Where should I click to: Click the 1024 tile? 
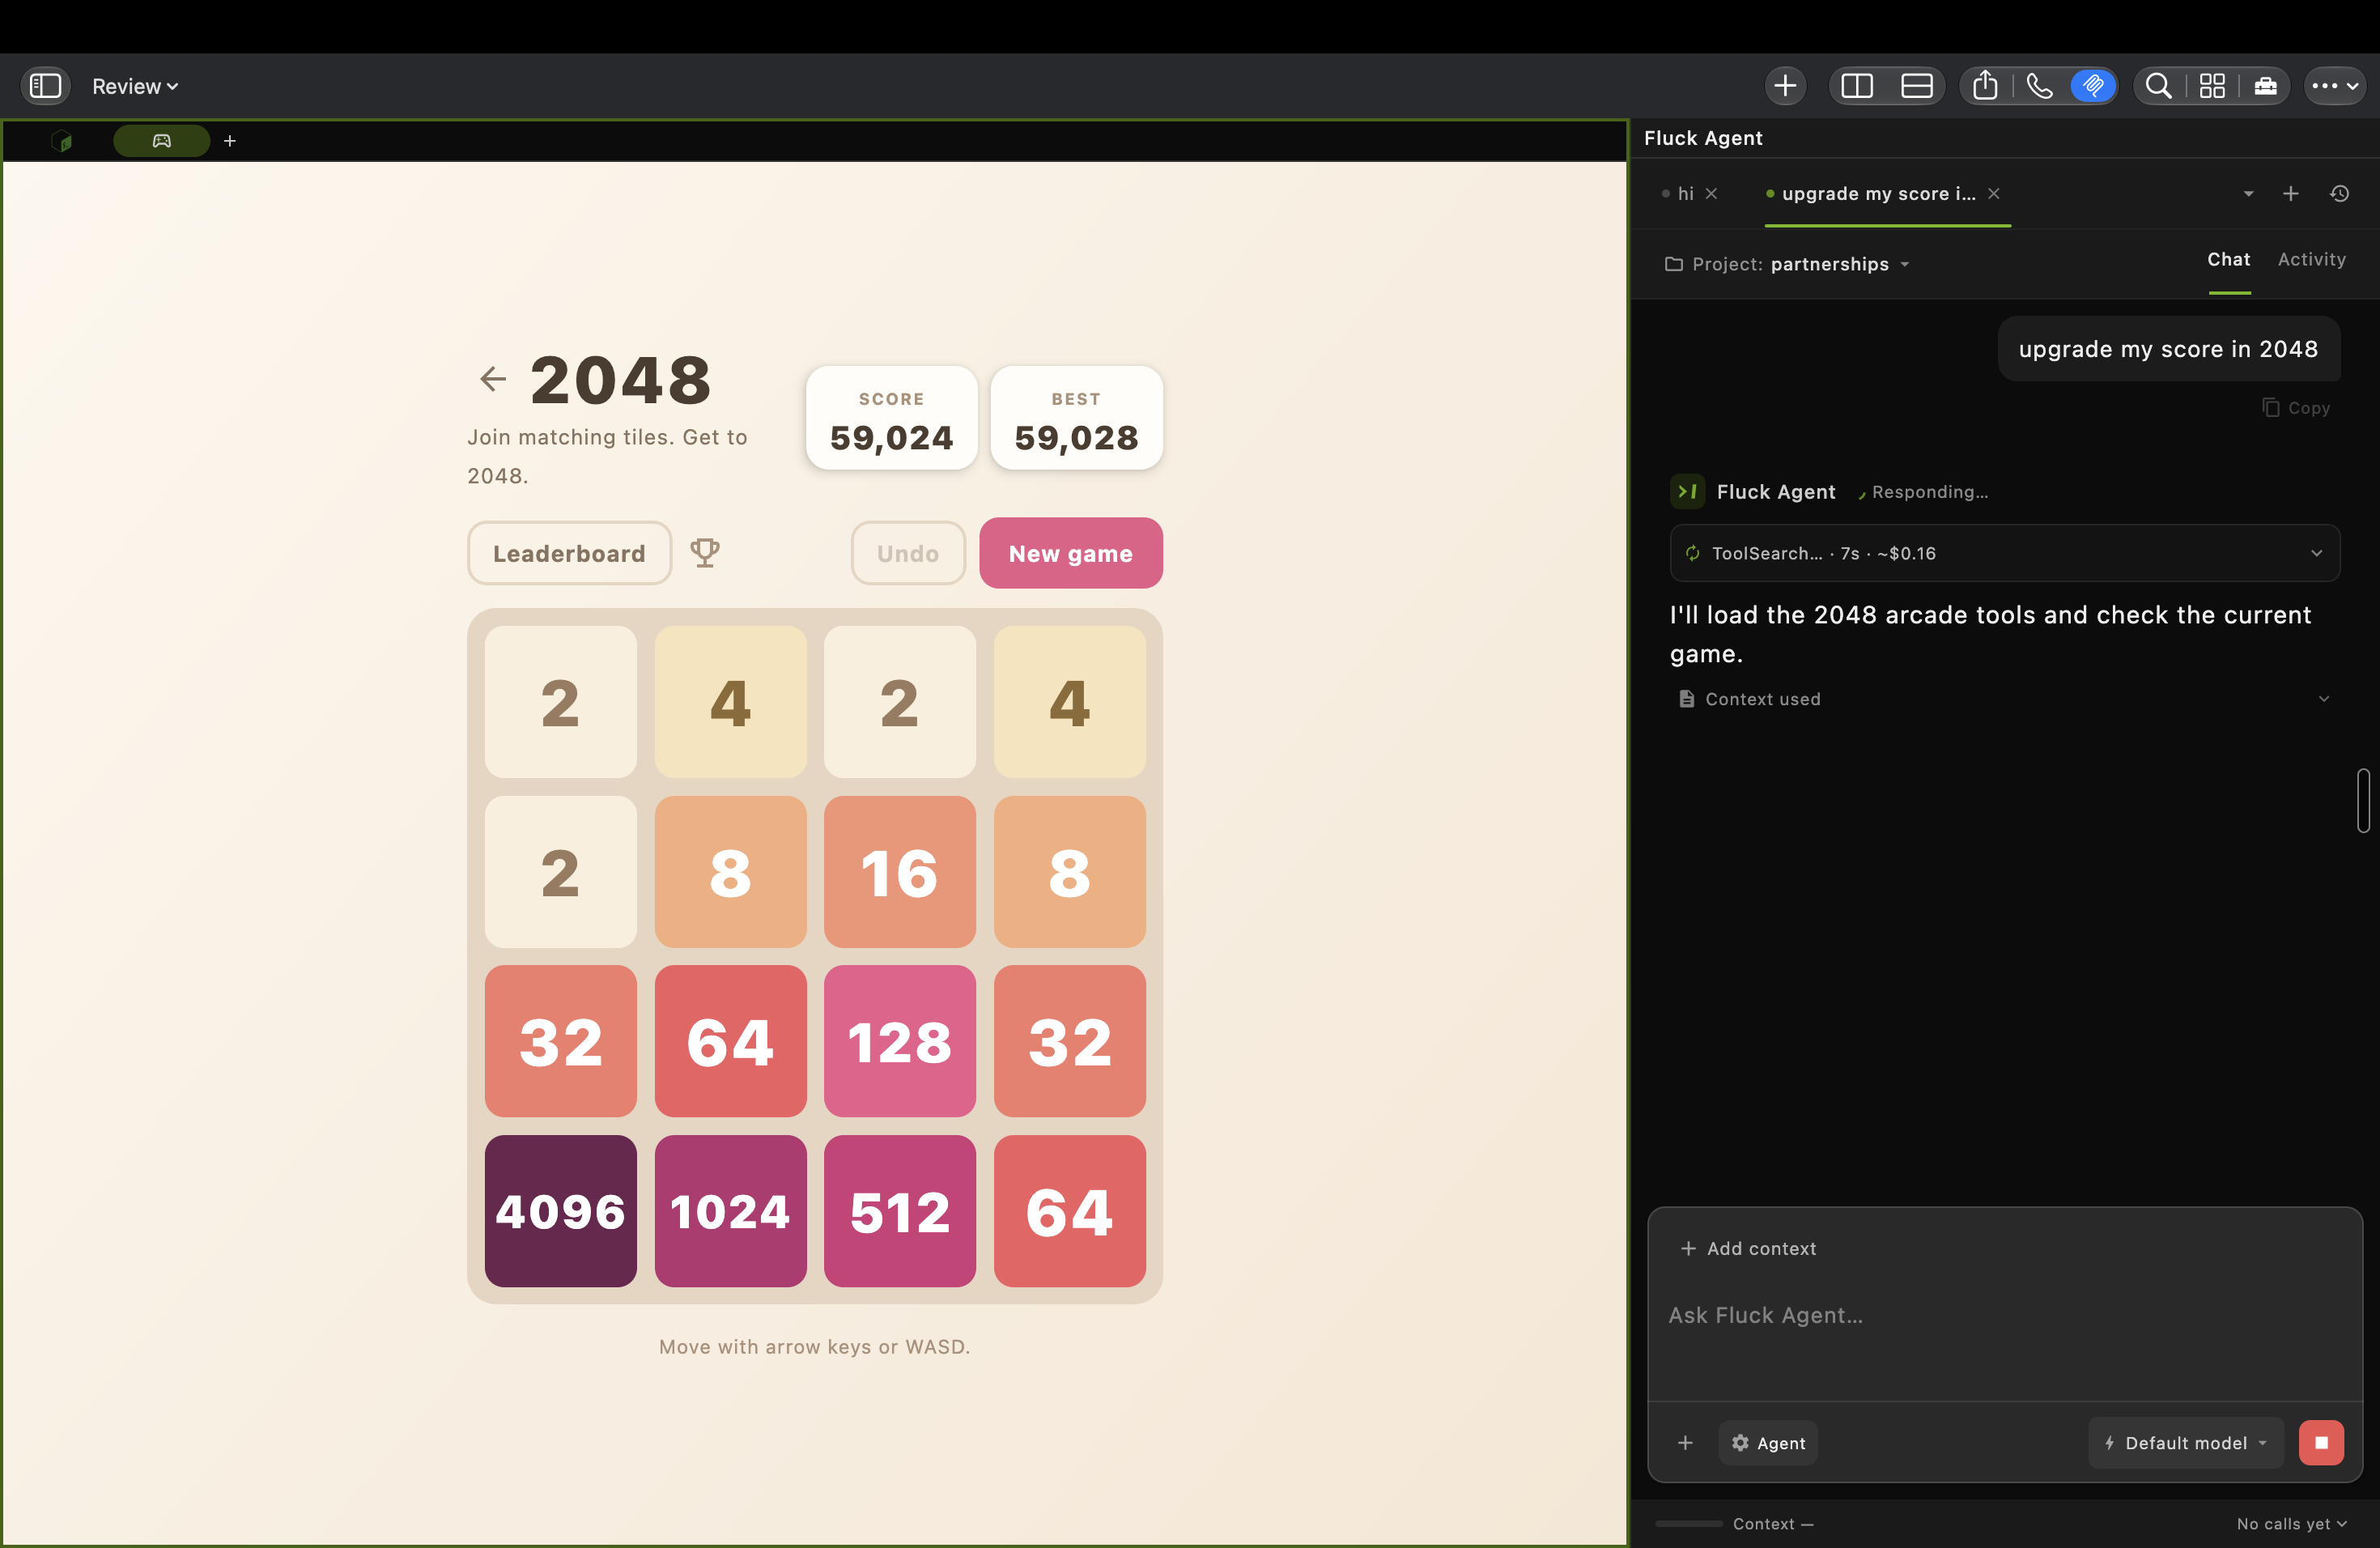coord(731,1211)
